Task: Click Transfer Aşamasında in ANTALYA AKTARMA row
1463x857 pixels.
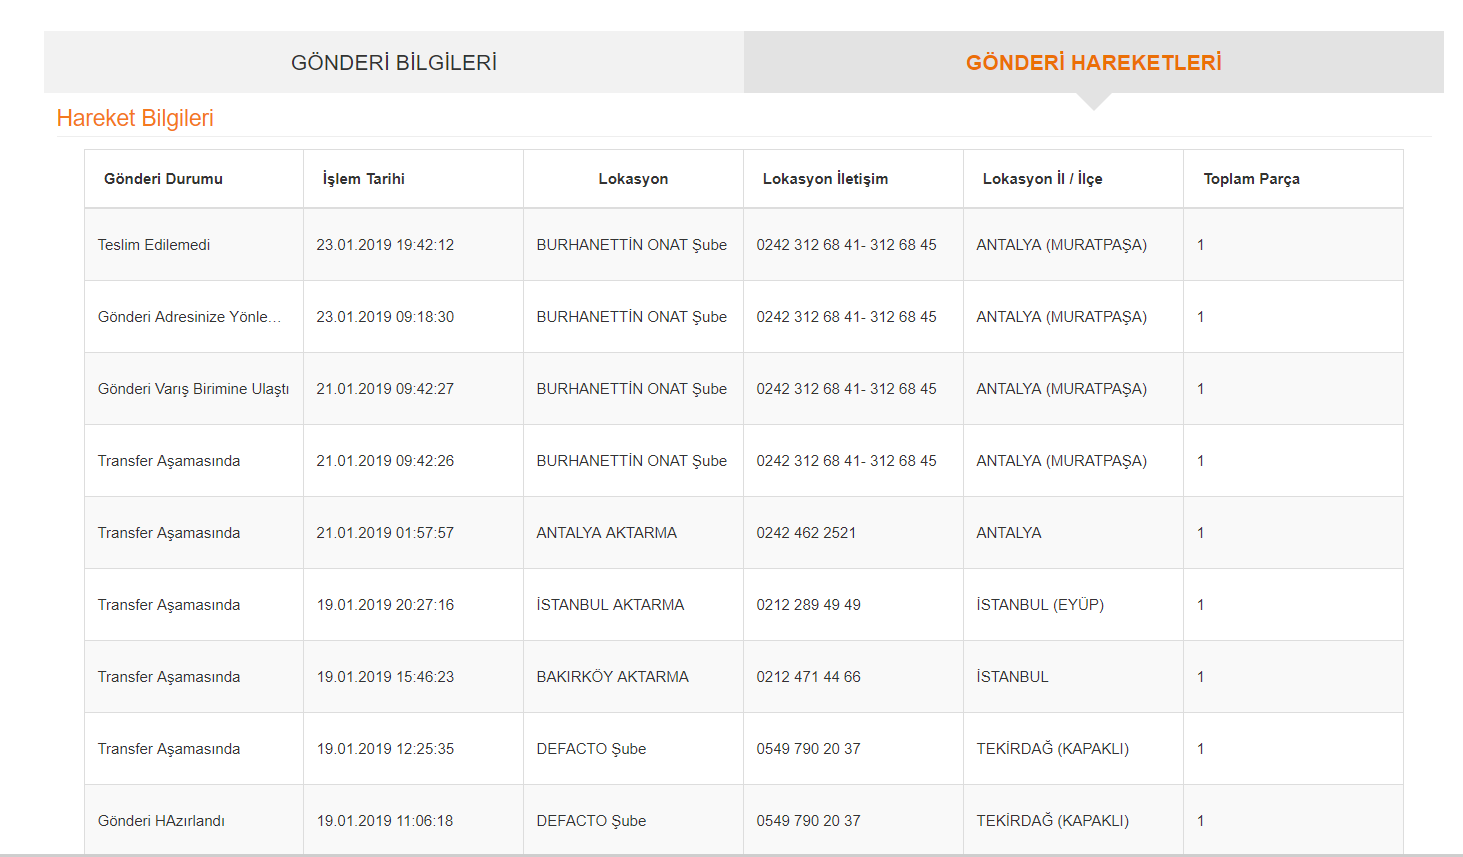Action: pyautogui.click(x=169, y=533)
